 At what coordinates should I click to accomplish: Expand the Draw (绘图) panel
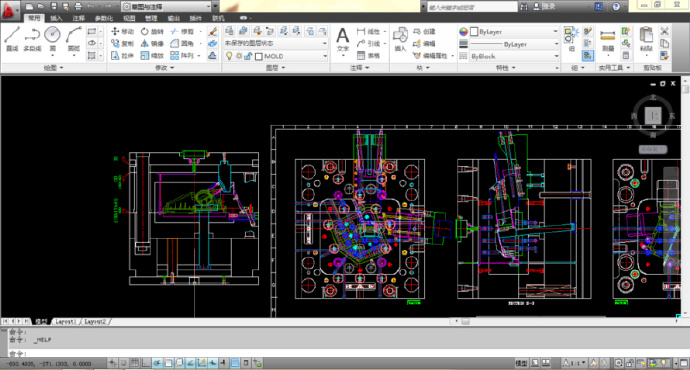[x=53, y=68]
